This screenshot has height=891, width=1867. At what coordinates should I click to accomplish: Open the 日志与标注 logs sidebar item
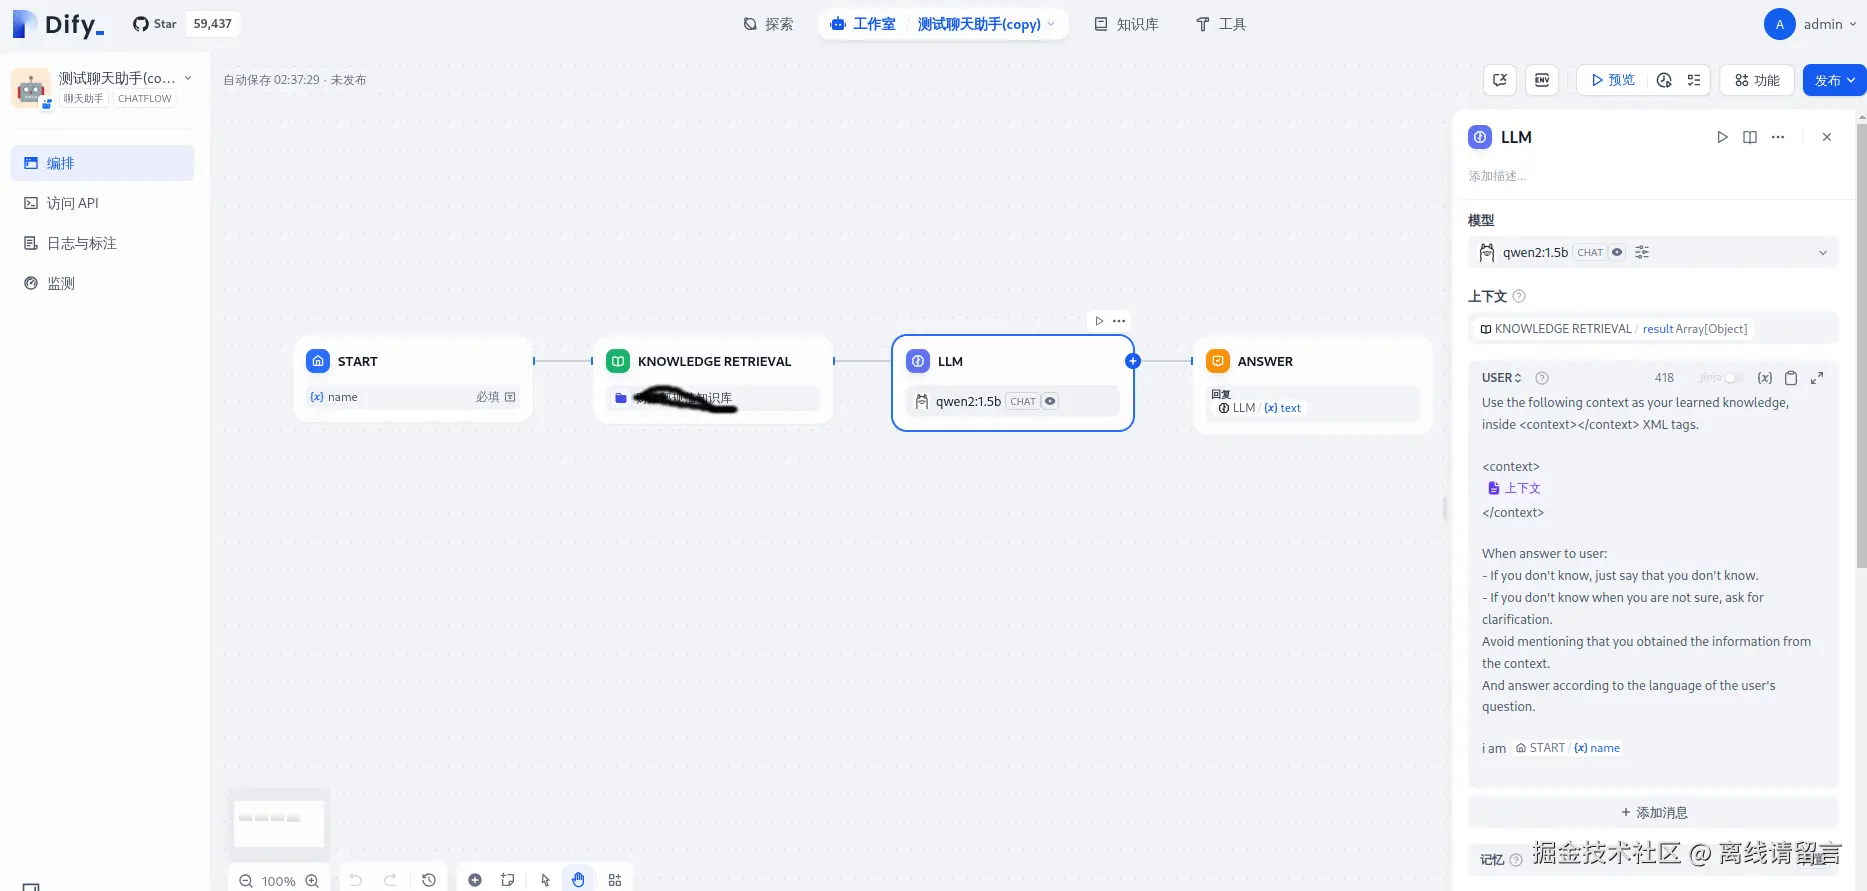coord(102,243)
